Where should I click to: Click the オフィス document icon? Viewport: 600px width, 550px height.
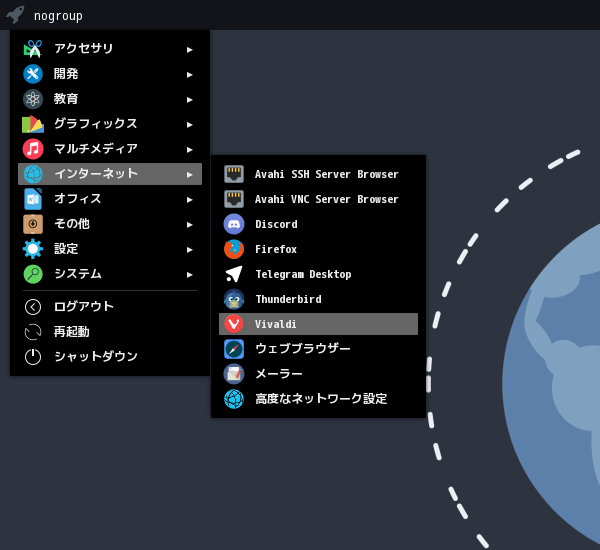tap(33, 199)
